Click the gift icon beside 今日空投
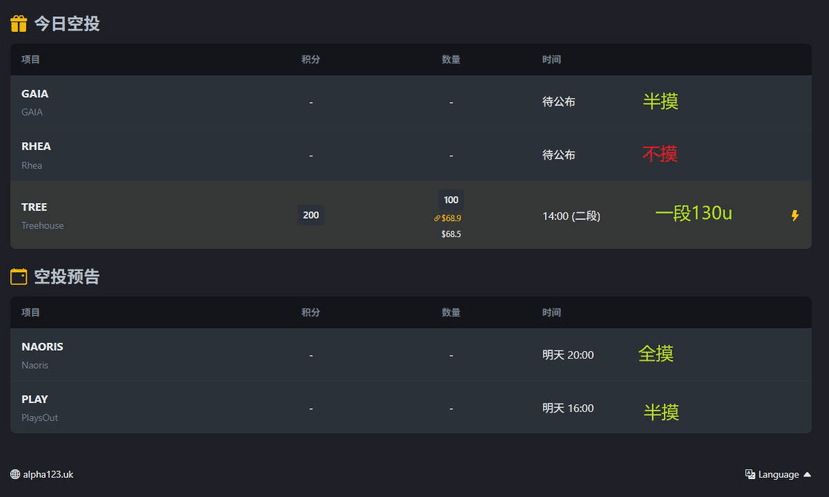This screenshot has height=497, width=829. [x=19, y=23]
